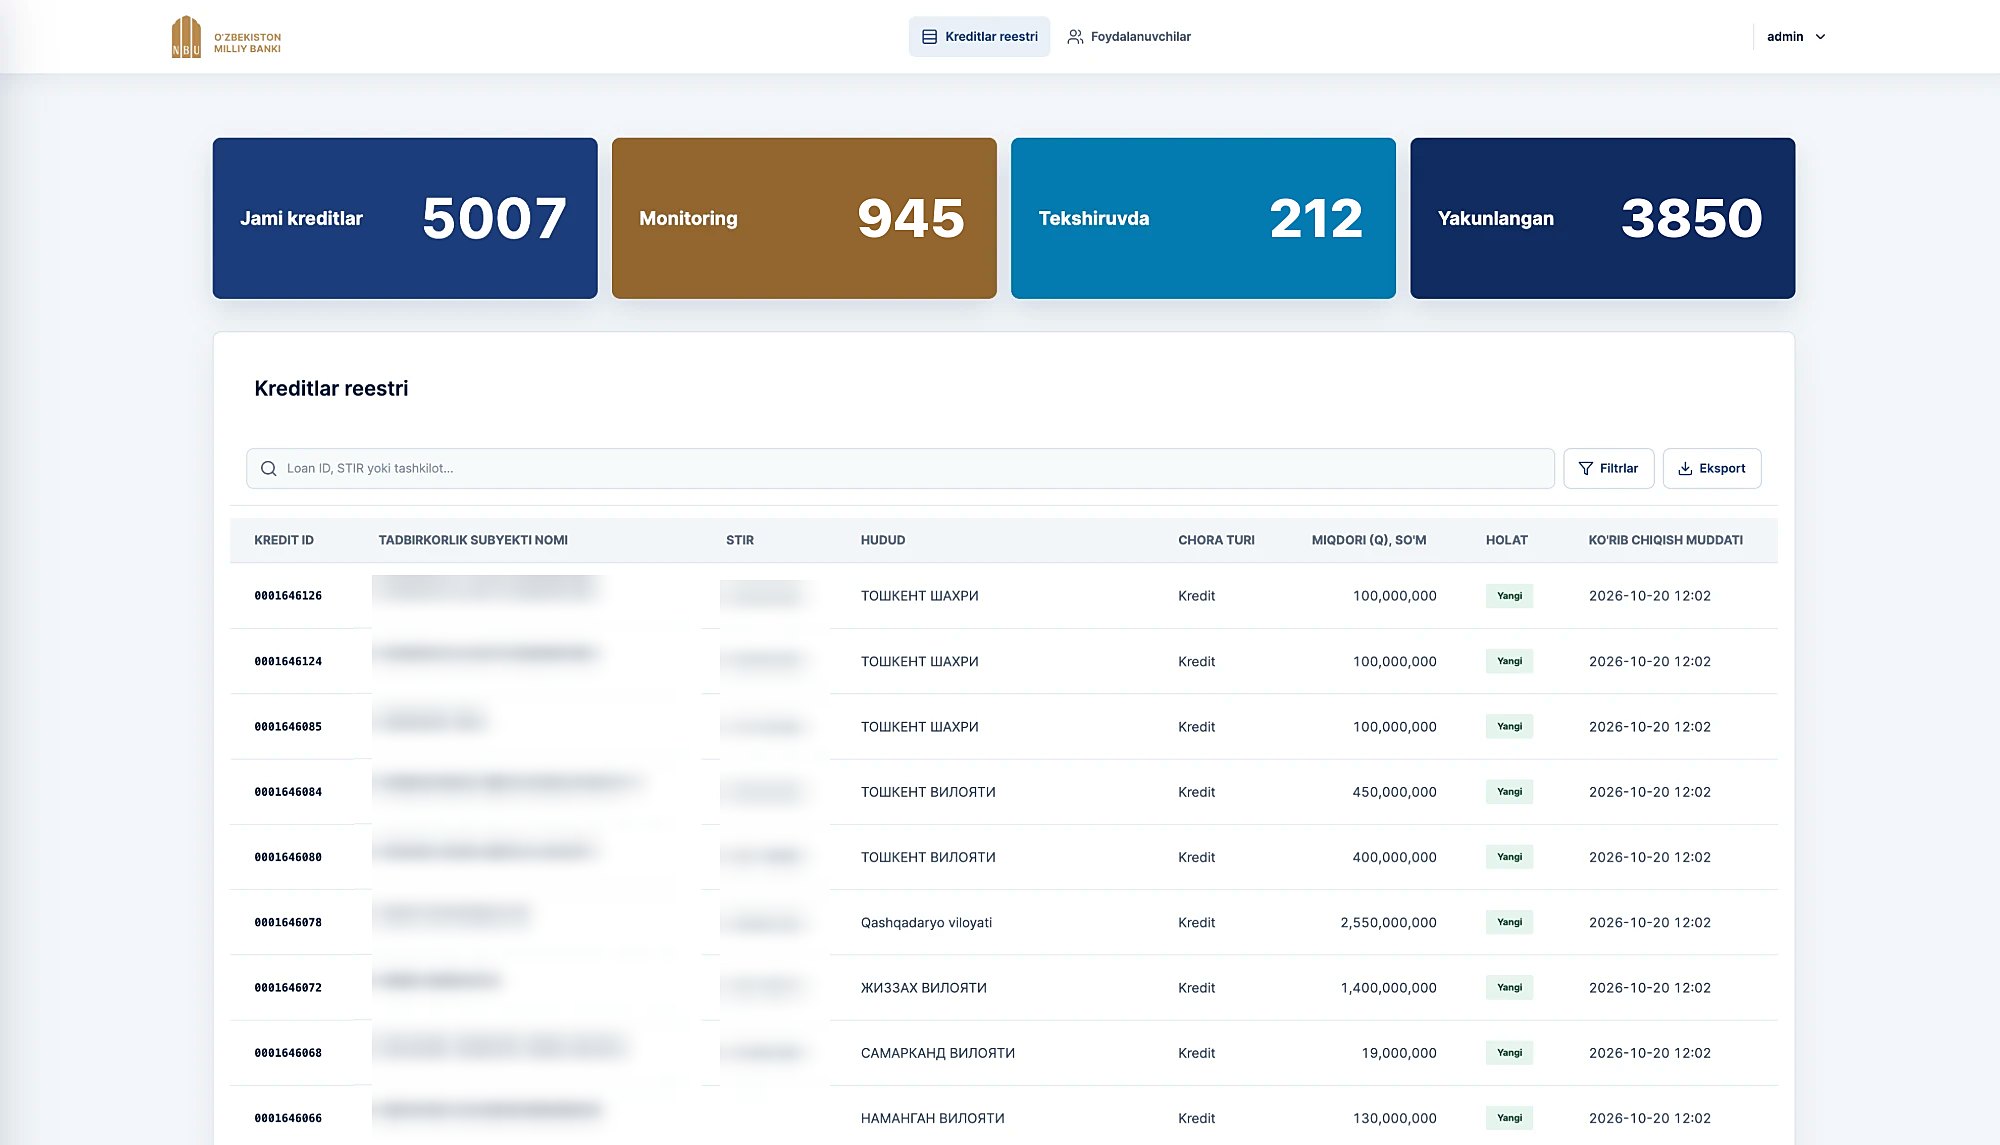Click the Foydalanuvchilar users icon
The width and height of the screenshot is (2000, 1145).
tap(1075, 37)
